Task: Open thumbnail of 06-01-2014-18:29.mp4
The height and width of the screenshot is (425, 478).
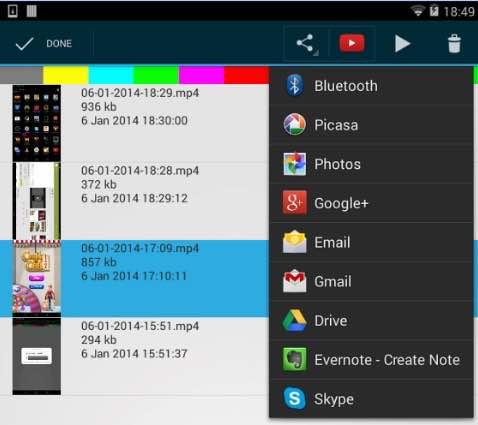Action: tap(37, 123)
